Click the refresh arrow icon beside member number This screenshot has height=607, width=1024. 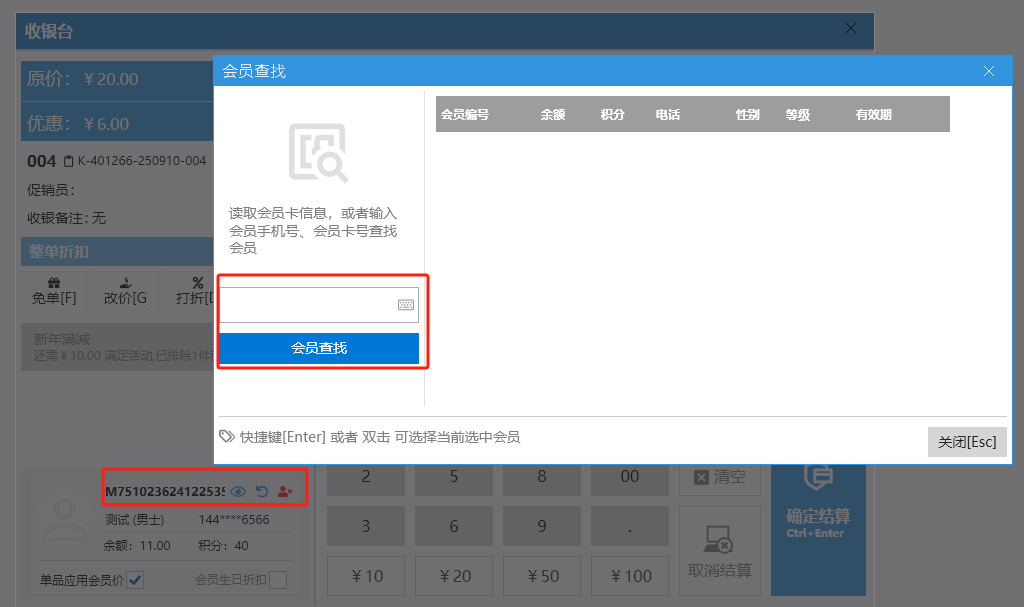coord(262,491)
